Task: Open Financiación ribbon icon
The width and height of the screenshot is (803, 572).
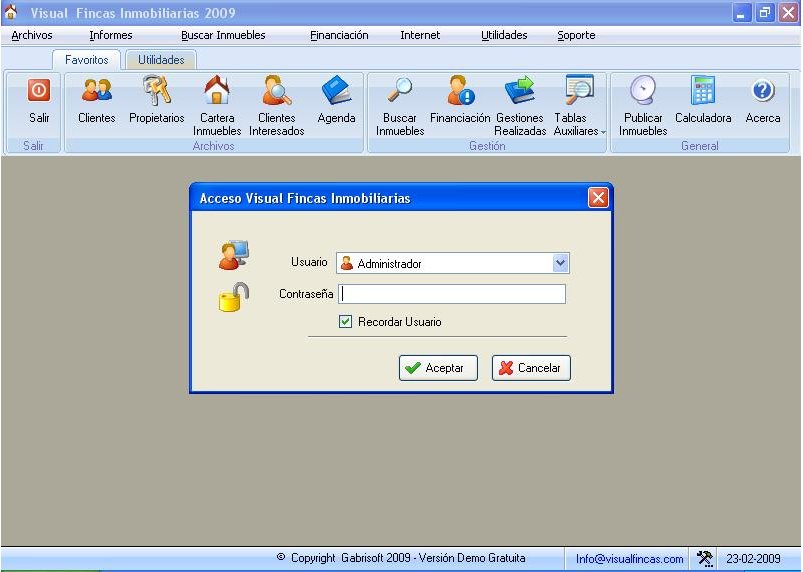Action: click(460, 90)
